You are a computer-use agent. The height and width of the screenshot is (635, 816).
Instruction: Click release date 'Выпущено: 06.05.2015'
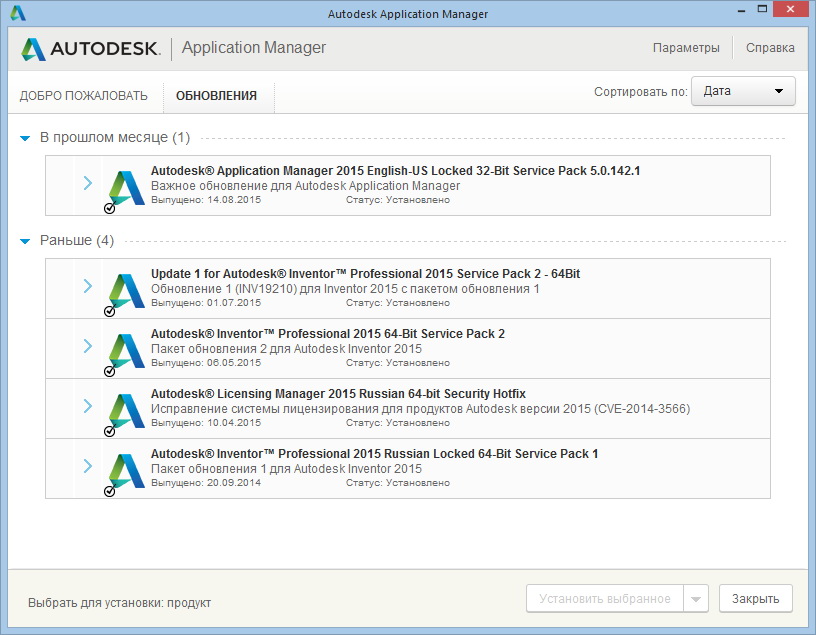(206, 363)
